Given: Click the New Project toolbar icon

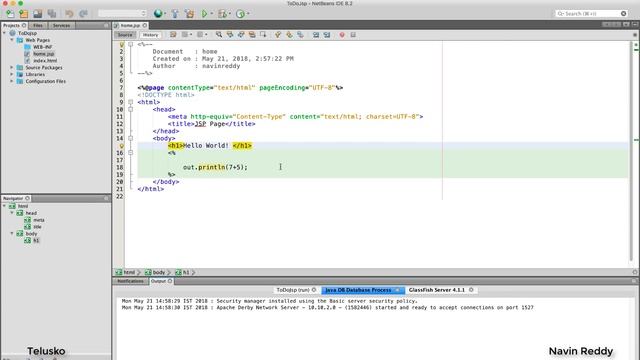Looking at the screenshot, I should click(x=24, y=13).
